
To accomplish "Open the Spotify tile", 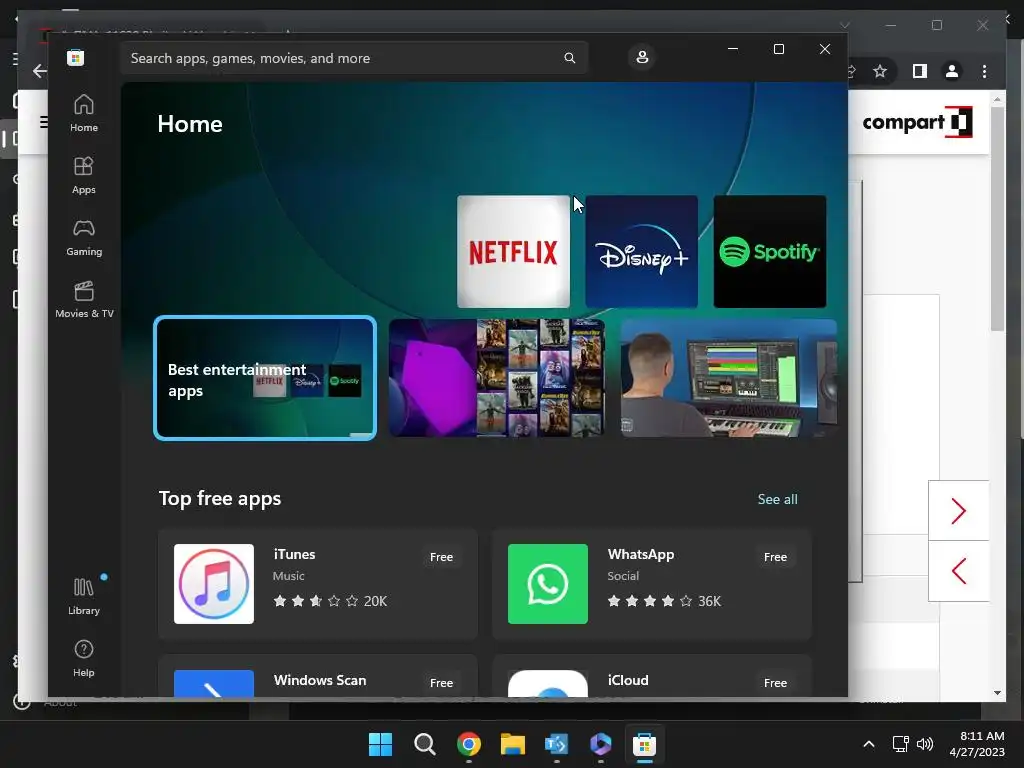I will (769, 251).
